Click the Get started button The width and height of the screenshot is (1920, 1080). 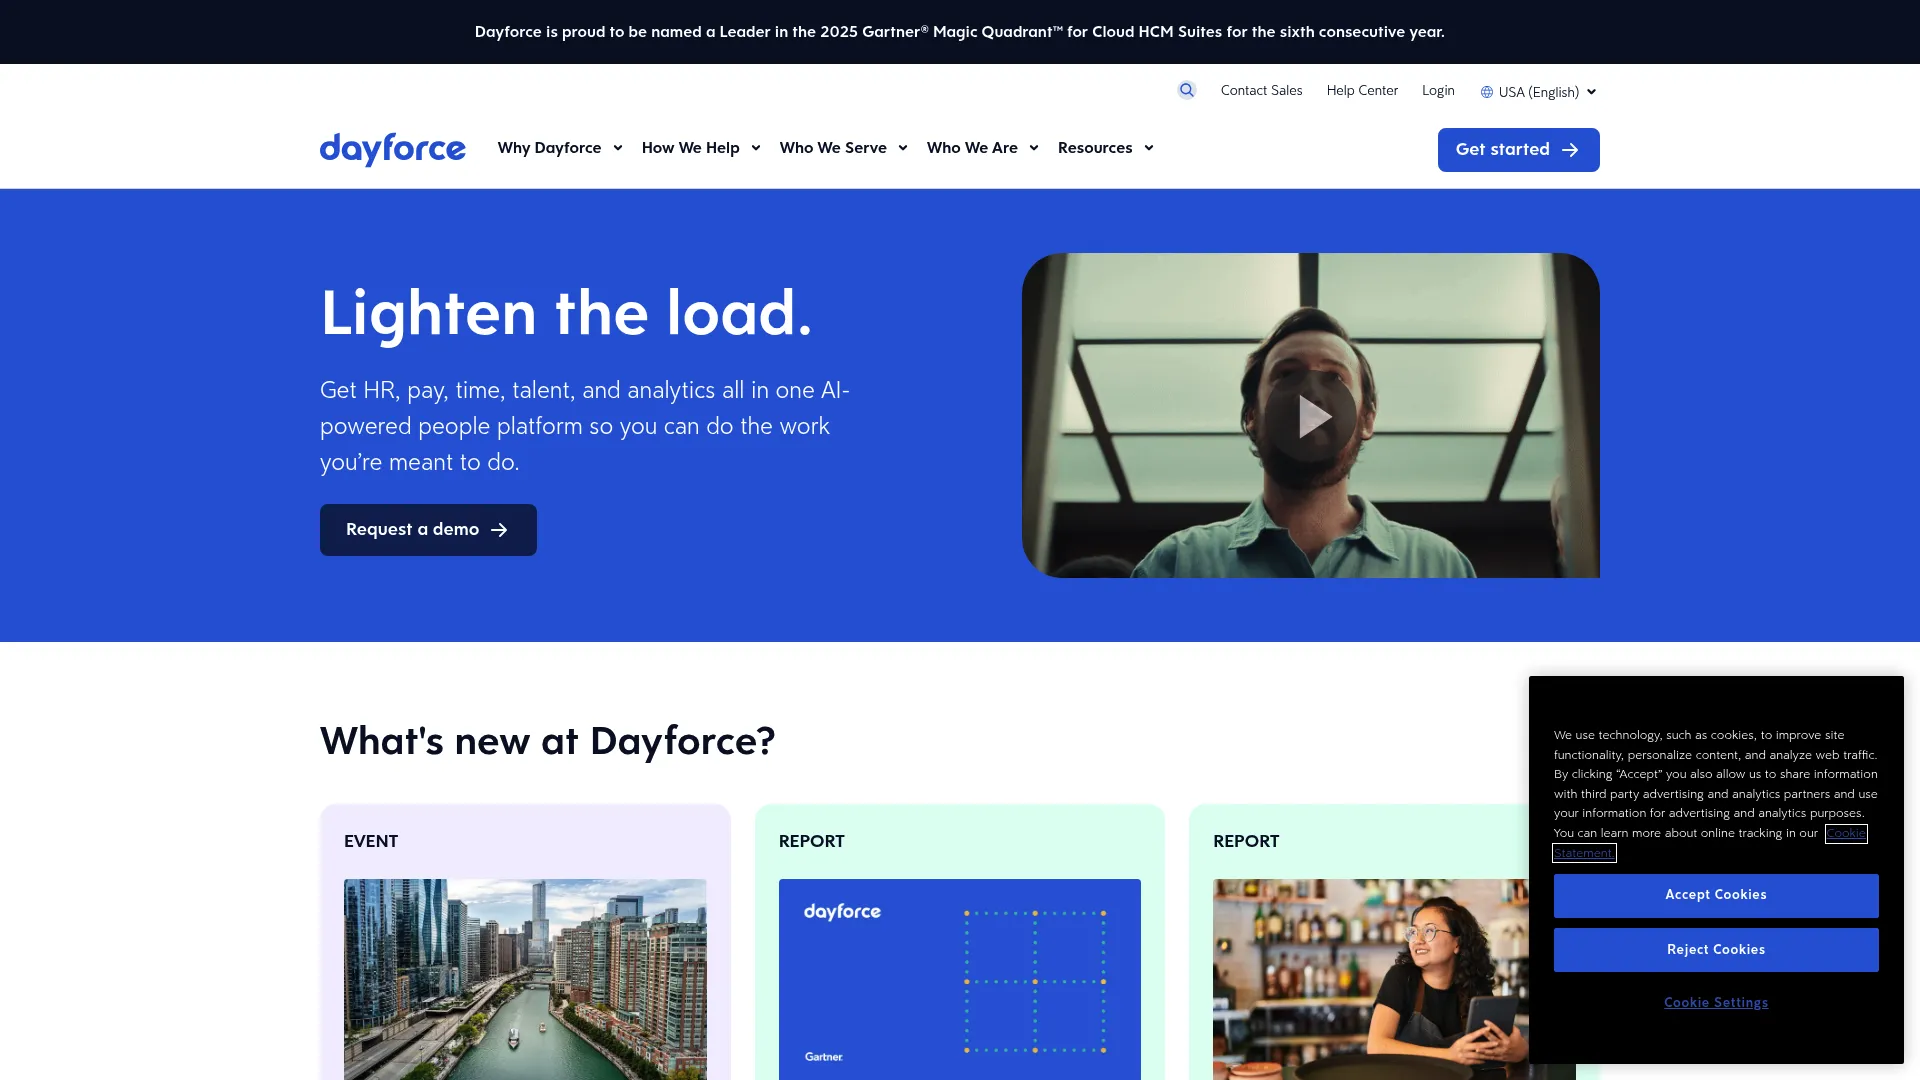point(1518,150)
